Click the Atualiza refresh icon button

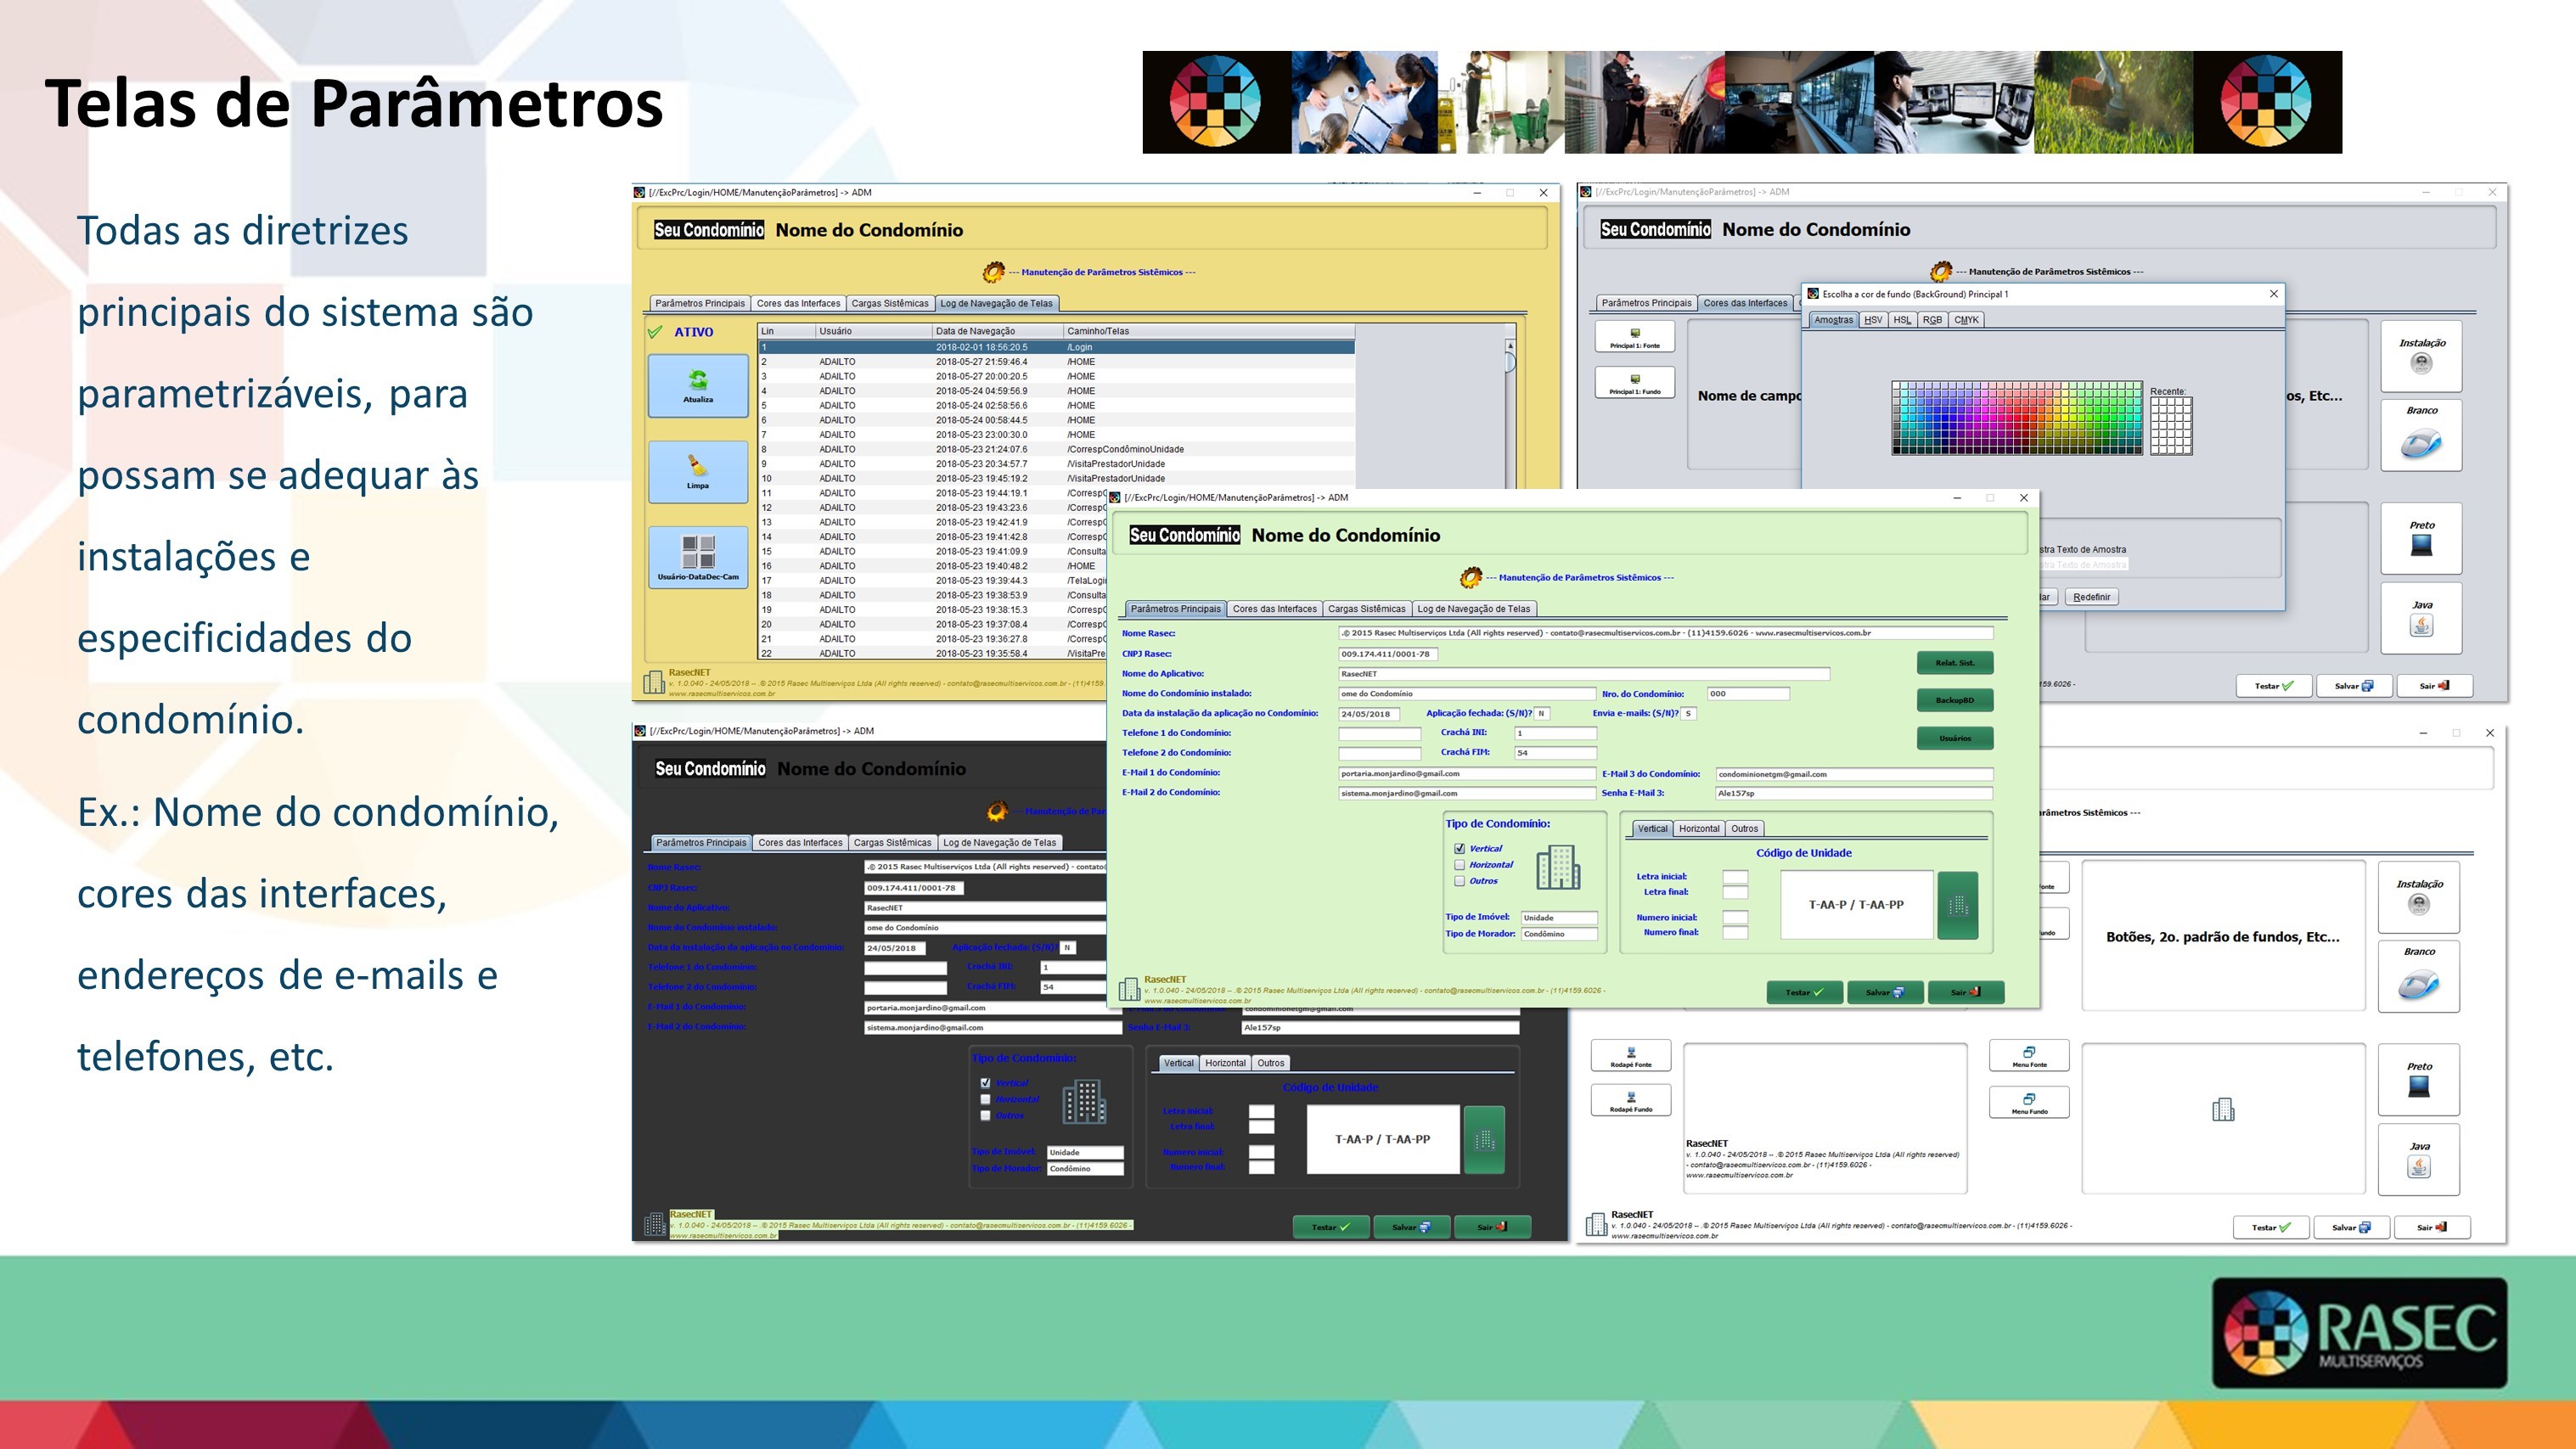coord(698,385)
